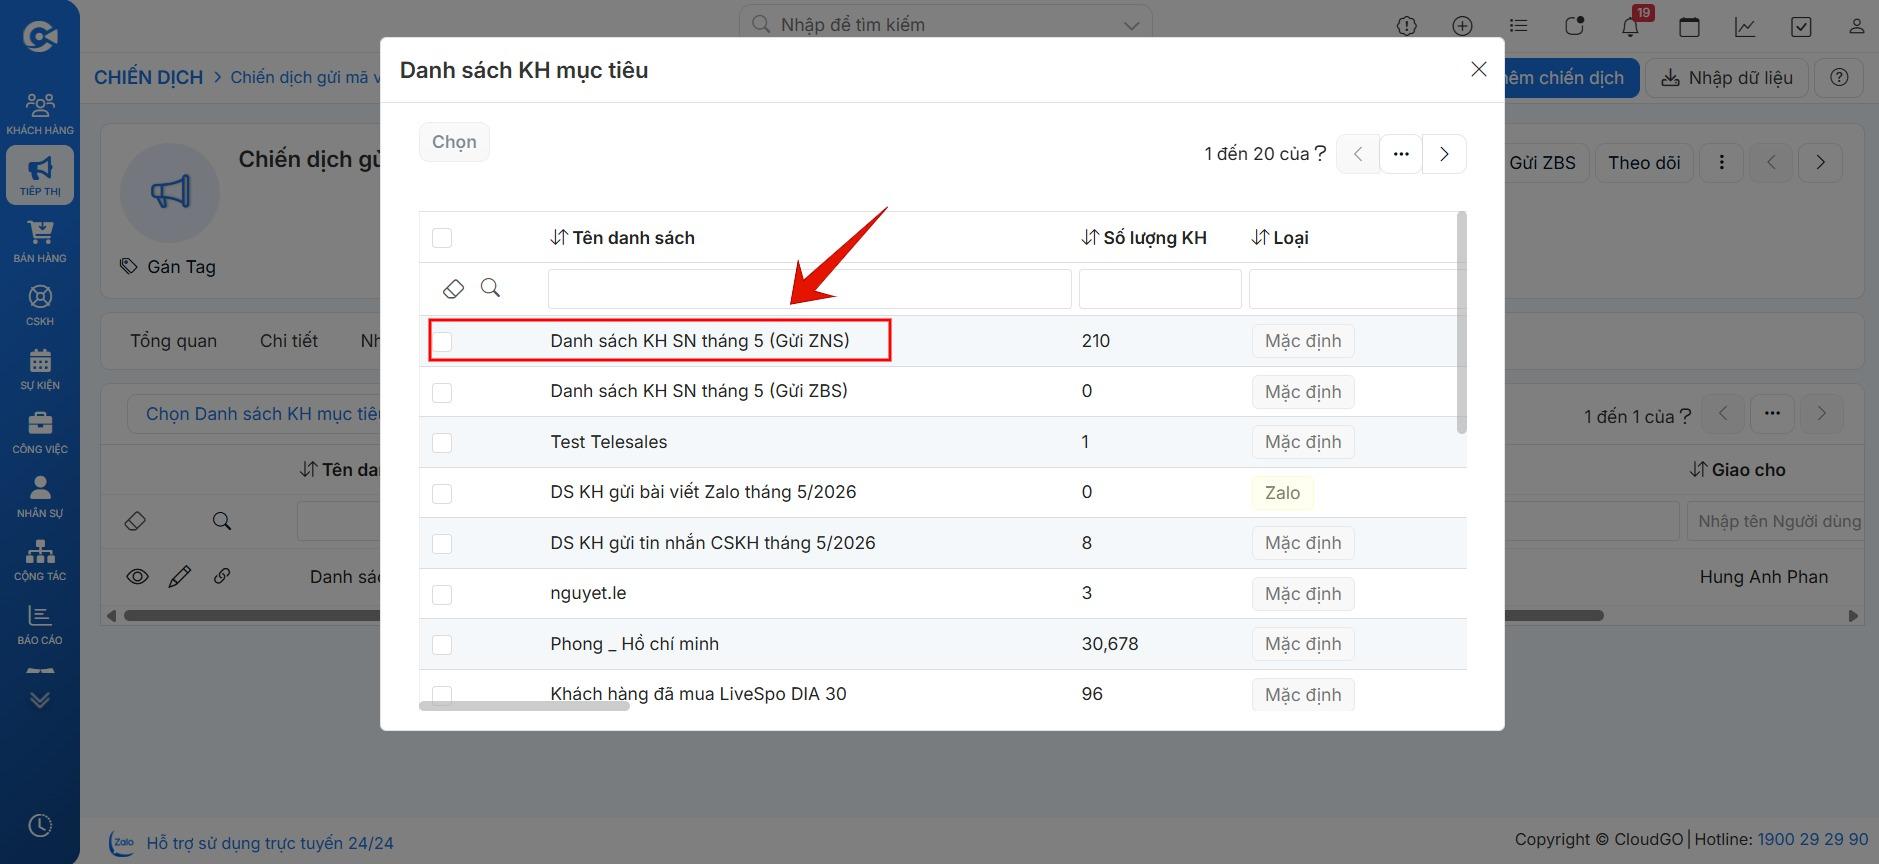This screenshot has height=864, width=1879.
Task: Check Khách hàng đã mua LiveSpo row
Action: [x=442, y=694]
